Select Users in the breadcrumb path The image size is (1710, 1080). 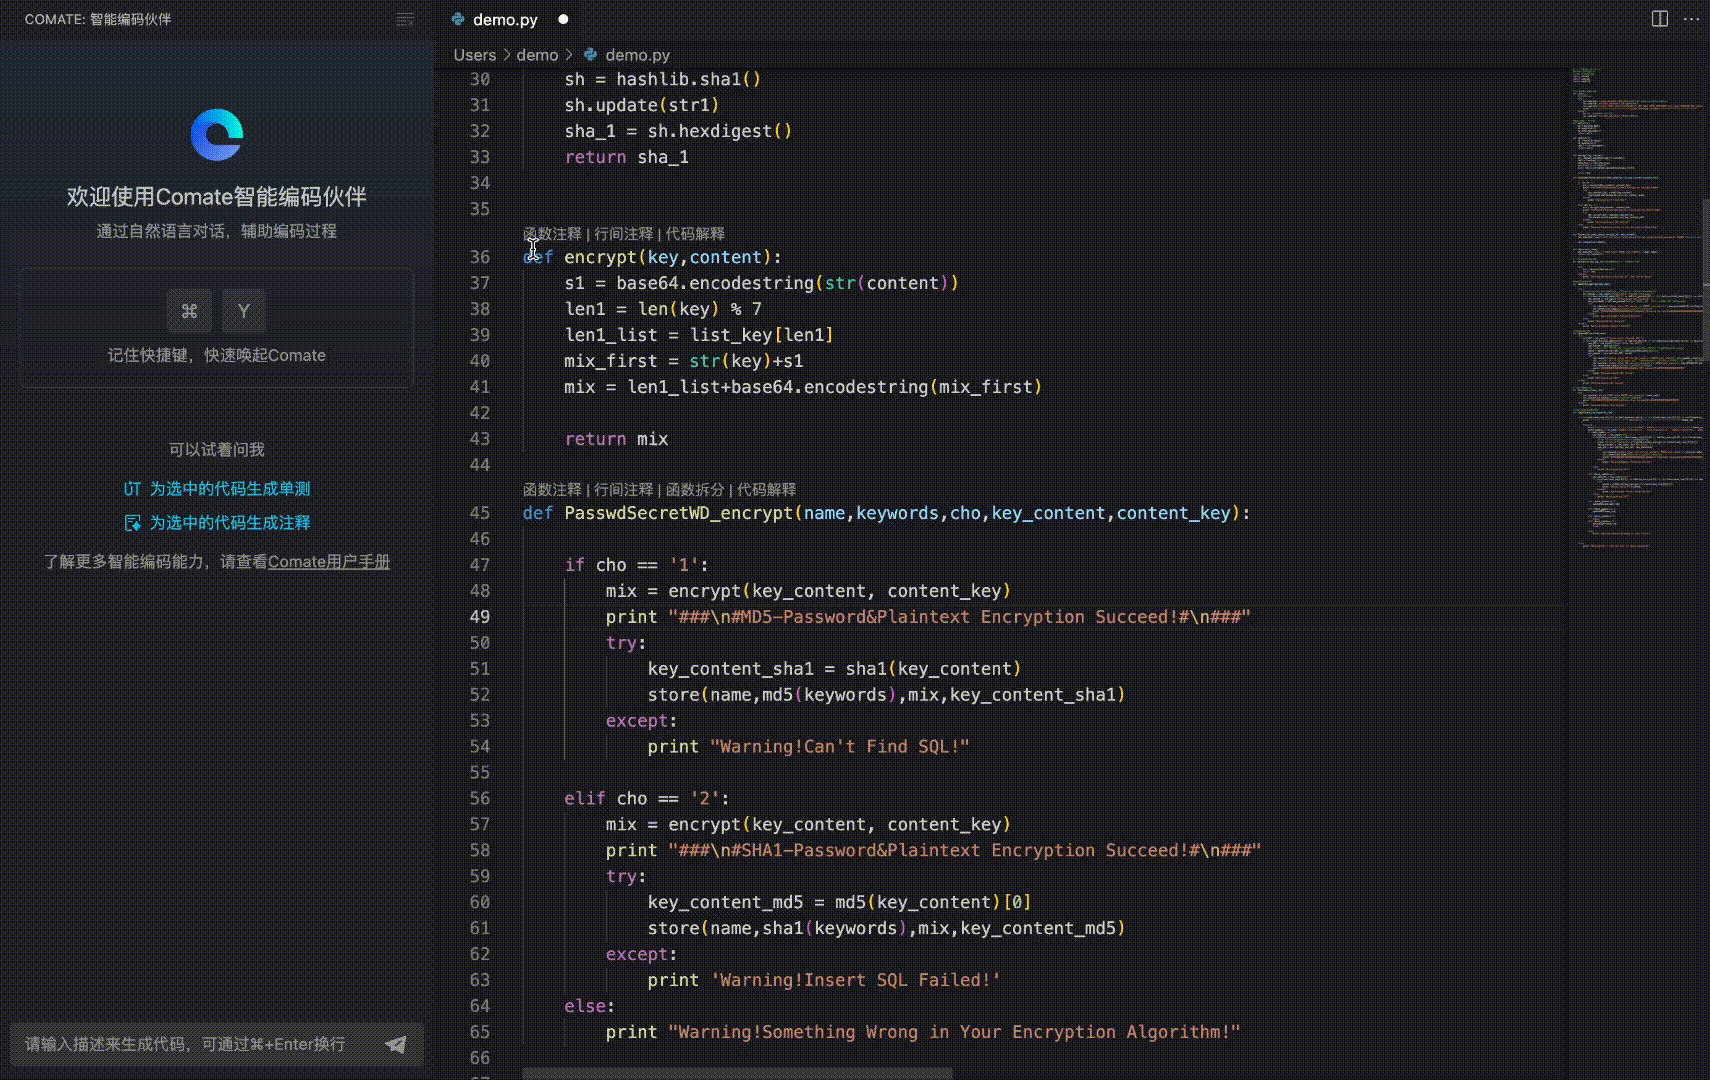click(x=475, y=55)
